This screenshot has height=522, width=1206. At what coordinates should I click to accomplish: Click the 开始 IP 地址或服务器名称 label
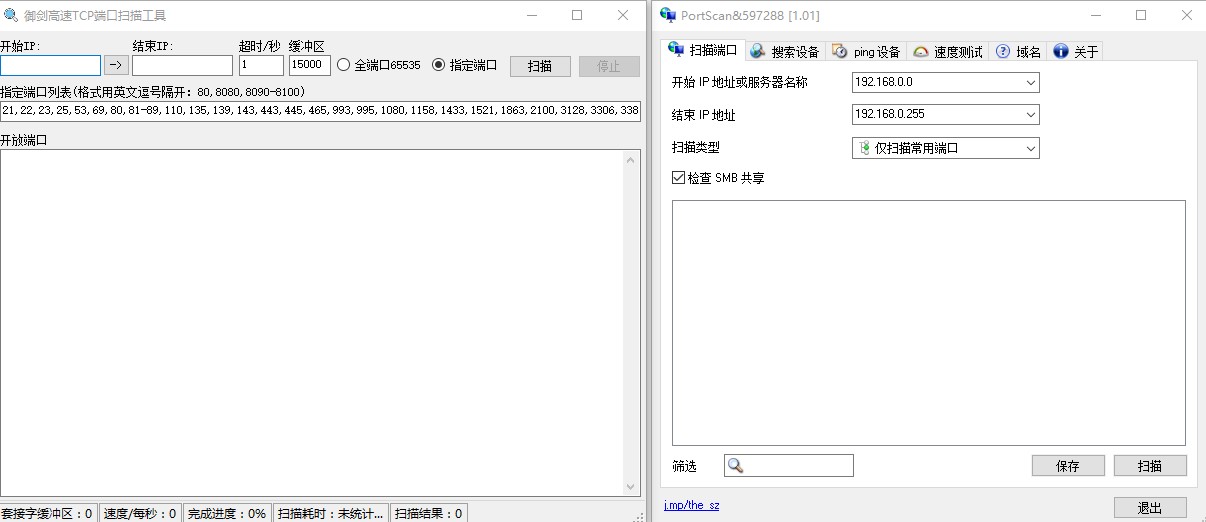740,82
